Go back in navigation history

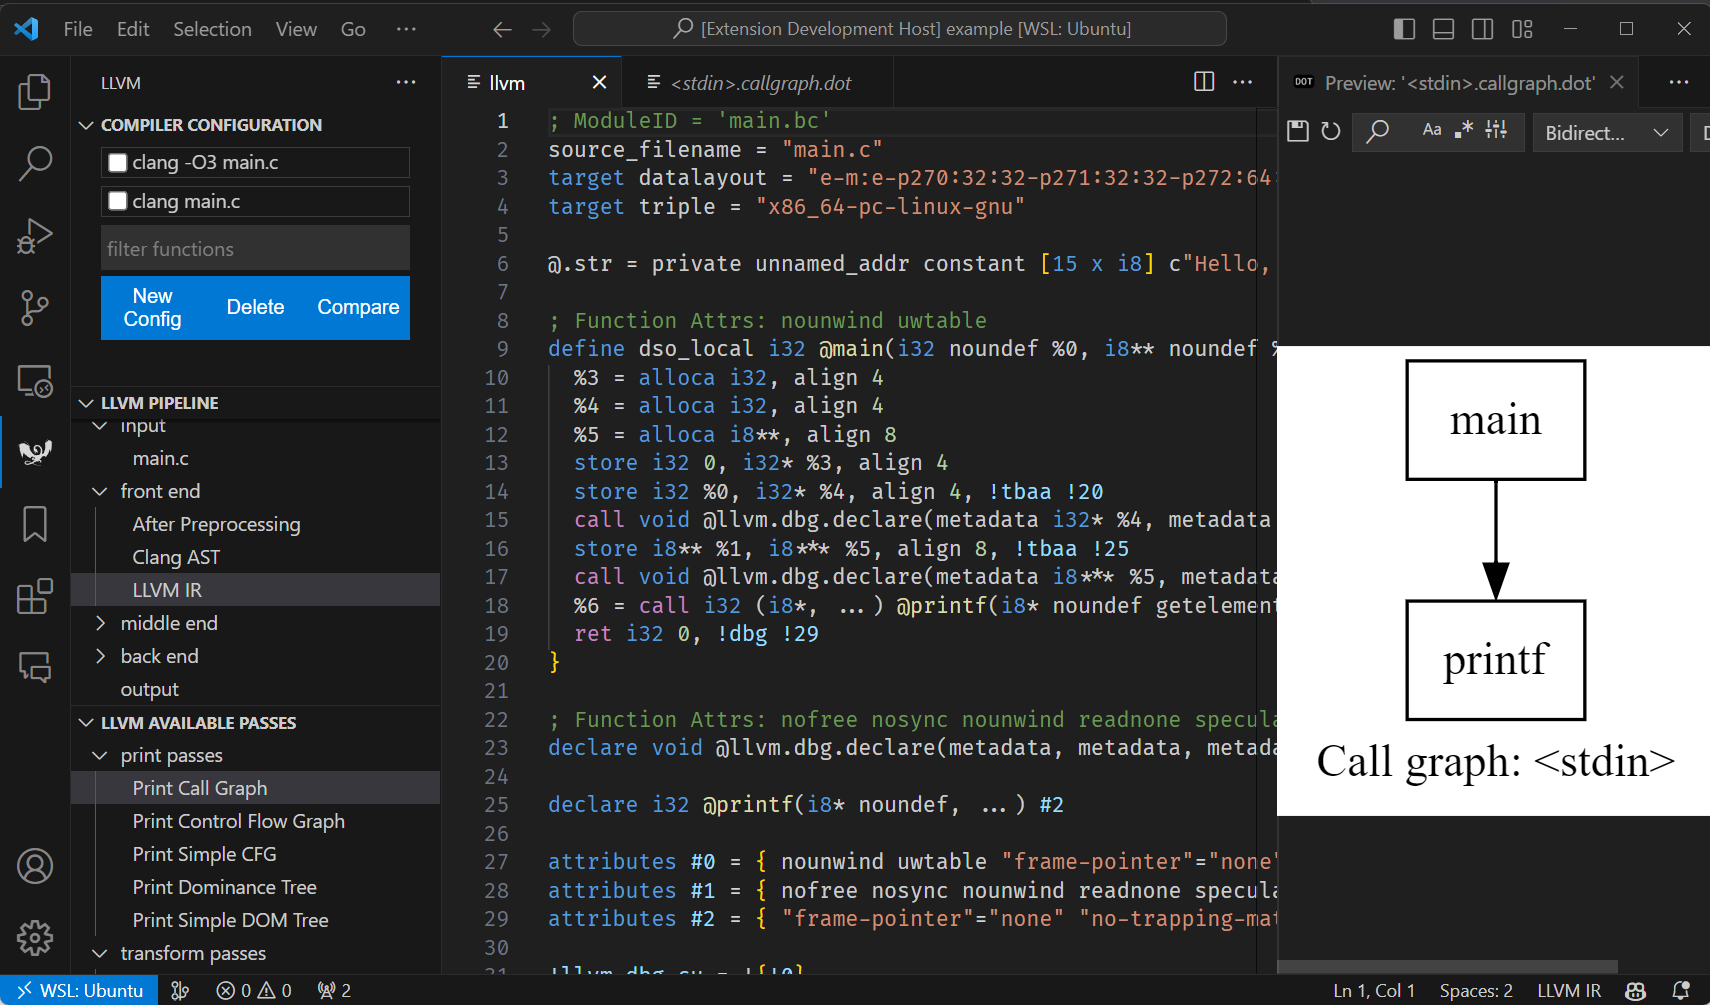point(502,29)
